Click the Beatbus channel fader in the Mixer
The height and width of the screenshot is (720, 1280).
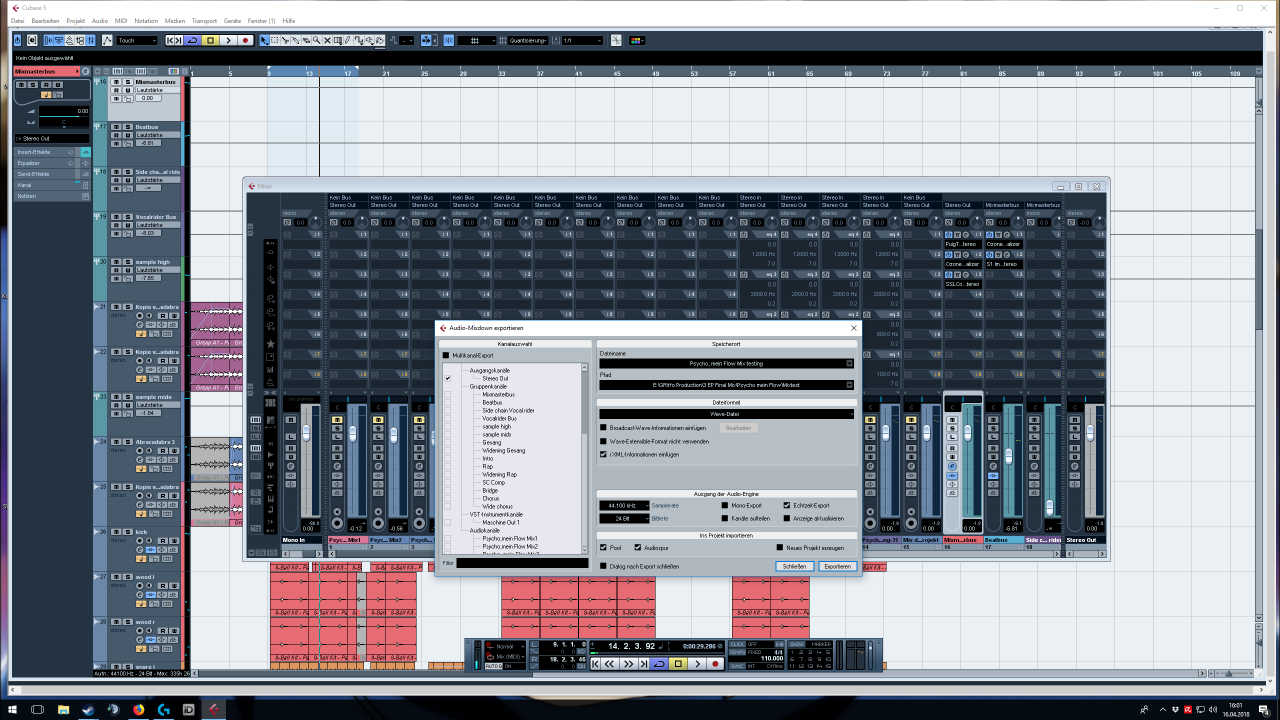(1009, 456)
